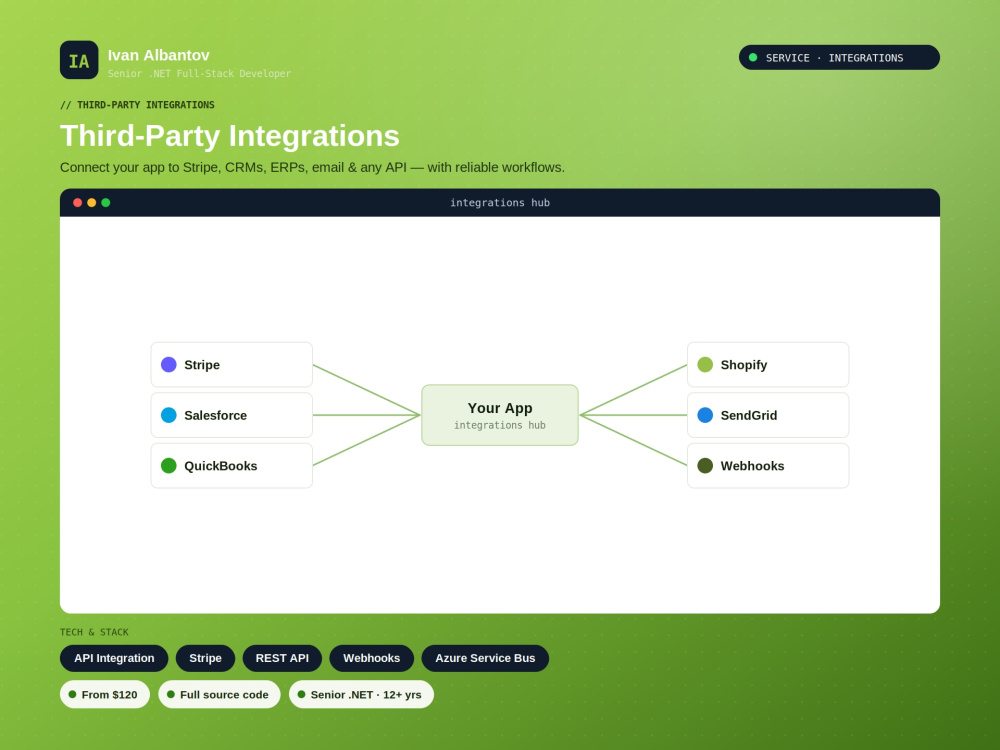1000x750 pixels.
Task: Click the TECH & STACK label
Action: (94, 632)
